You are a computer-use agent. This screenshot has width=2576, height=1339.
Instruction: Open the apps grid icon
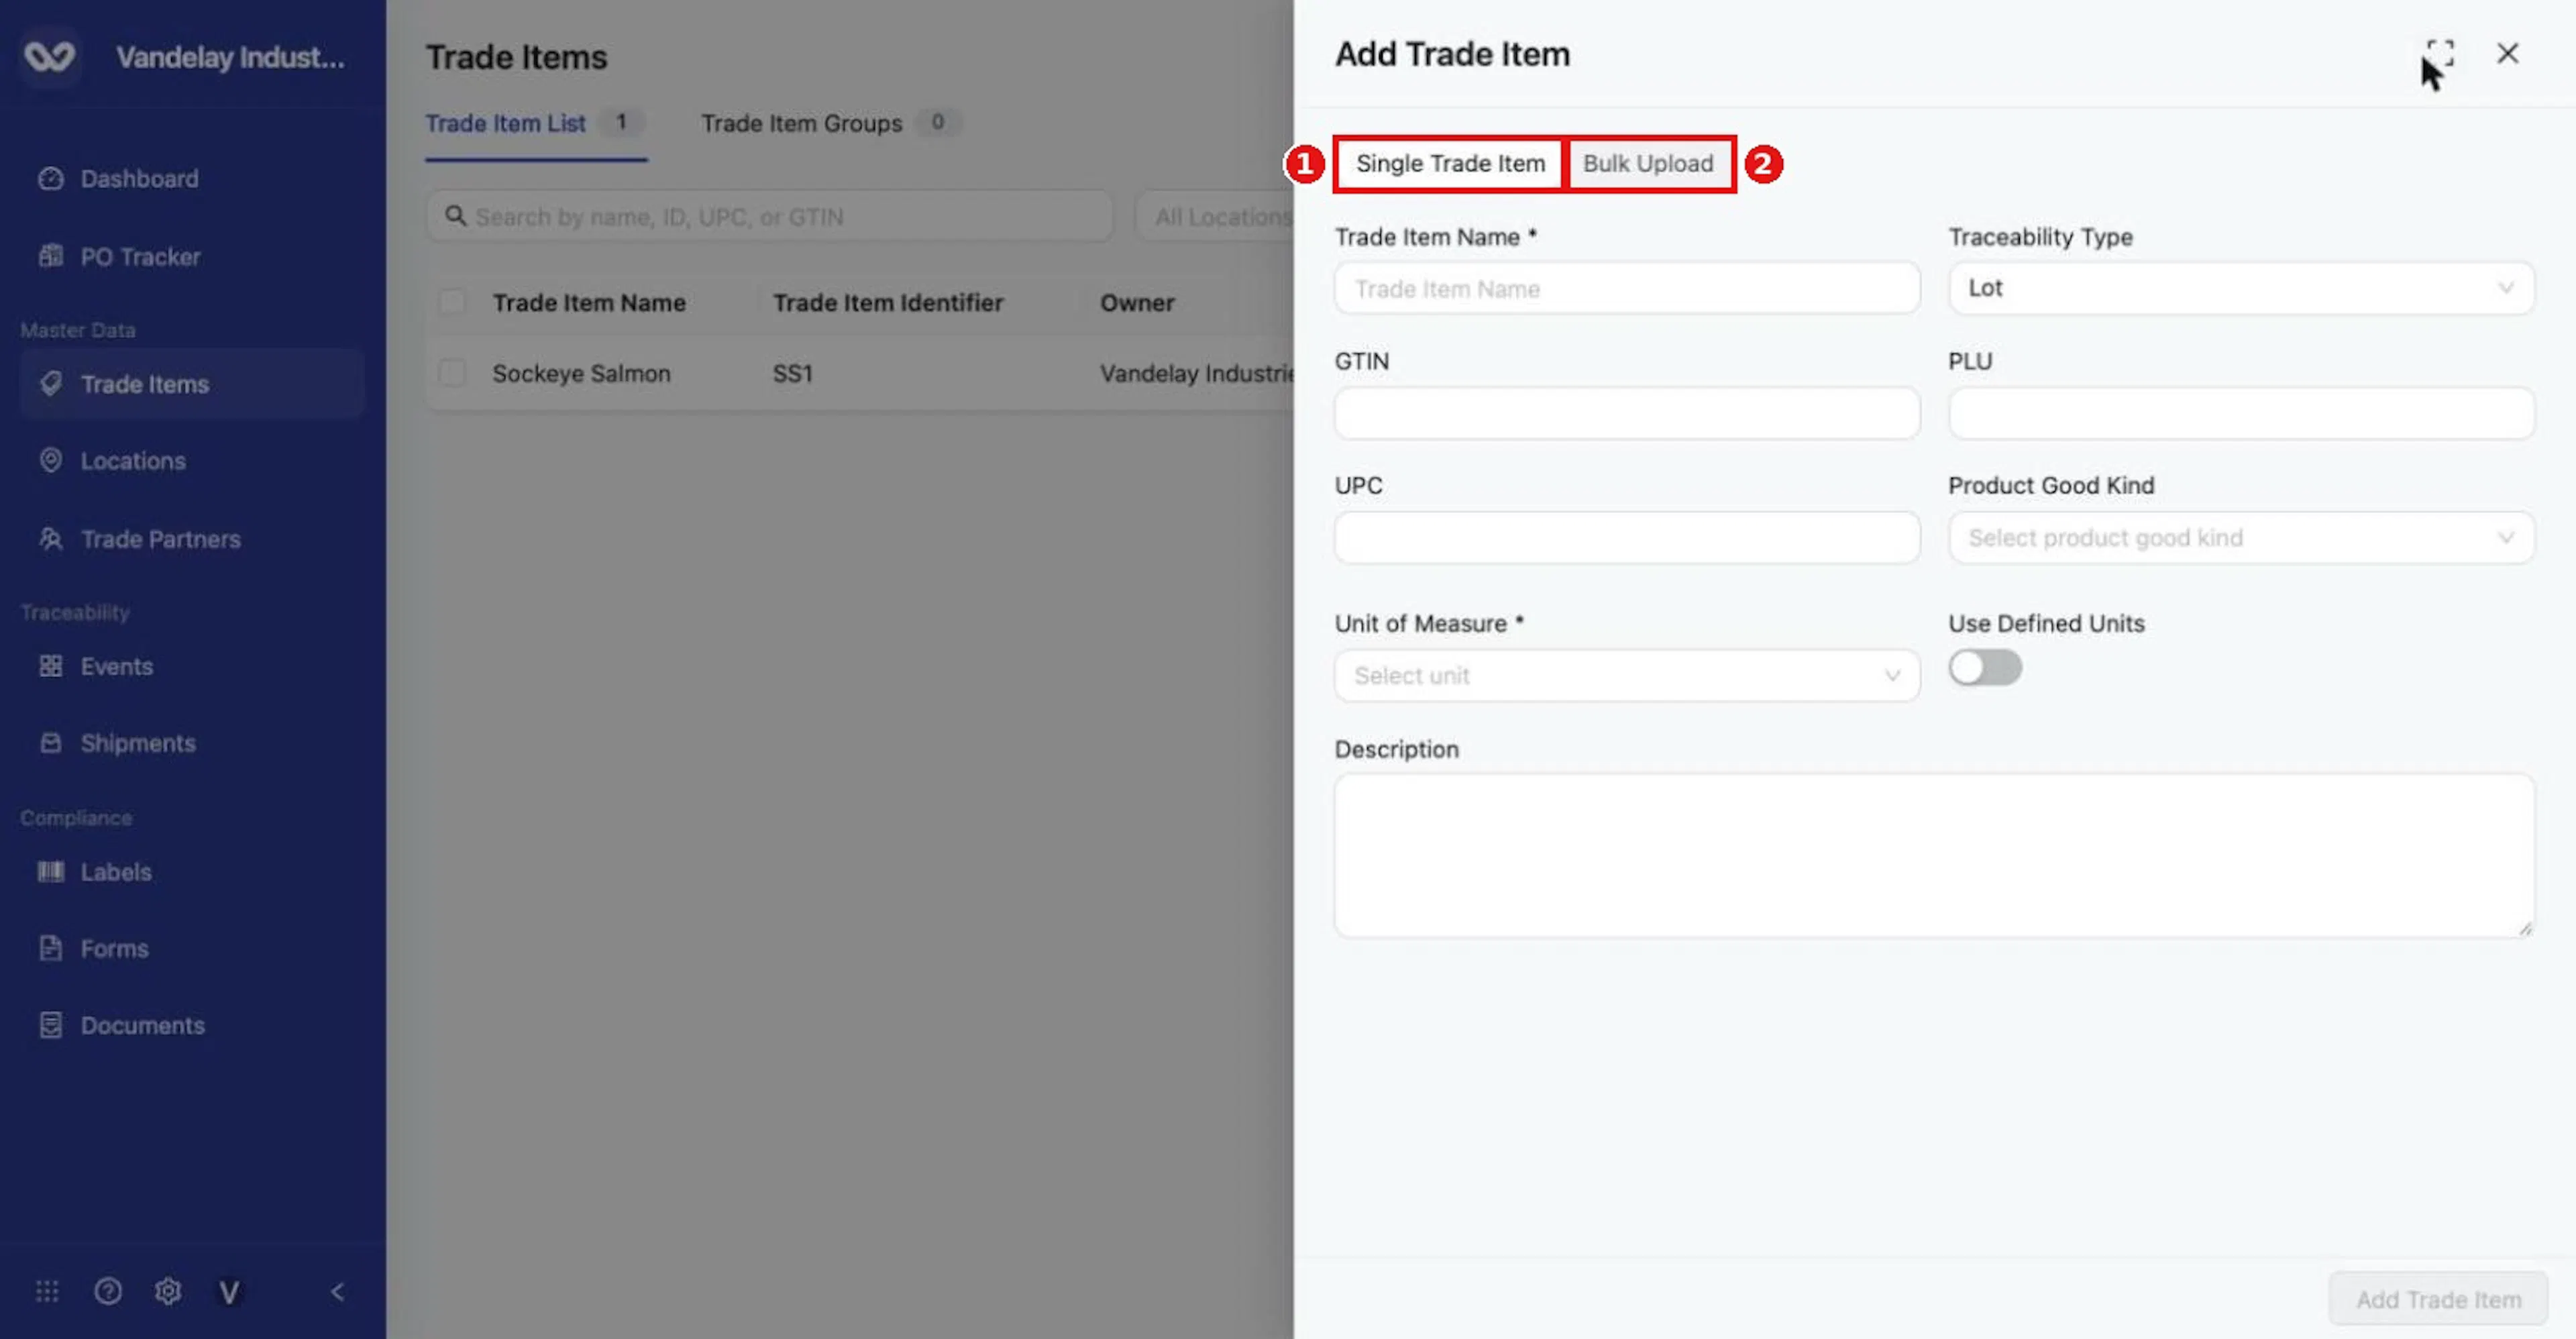(47, 1291)
